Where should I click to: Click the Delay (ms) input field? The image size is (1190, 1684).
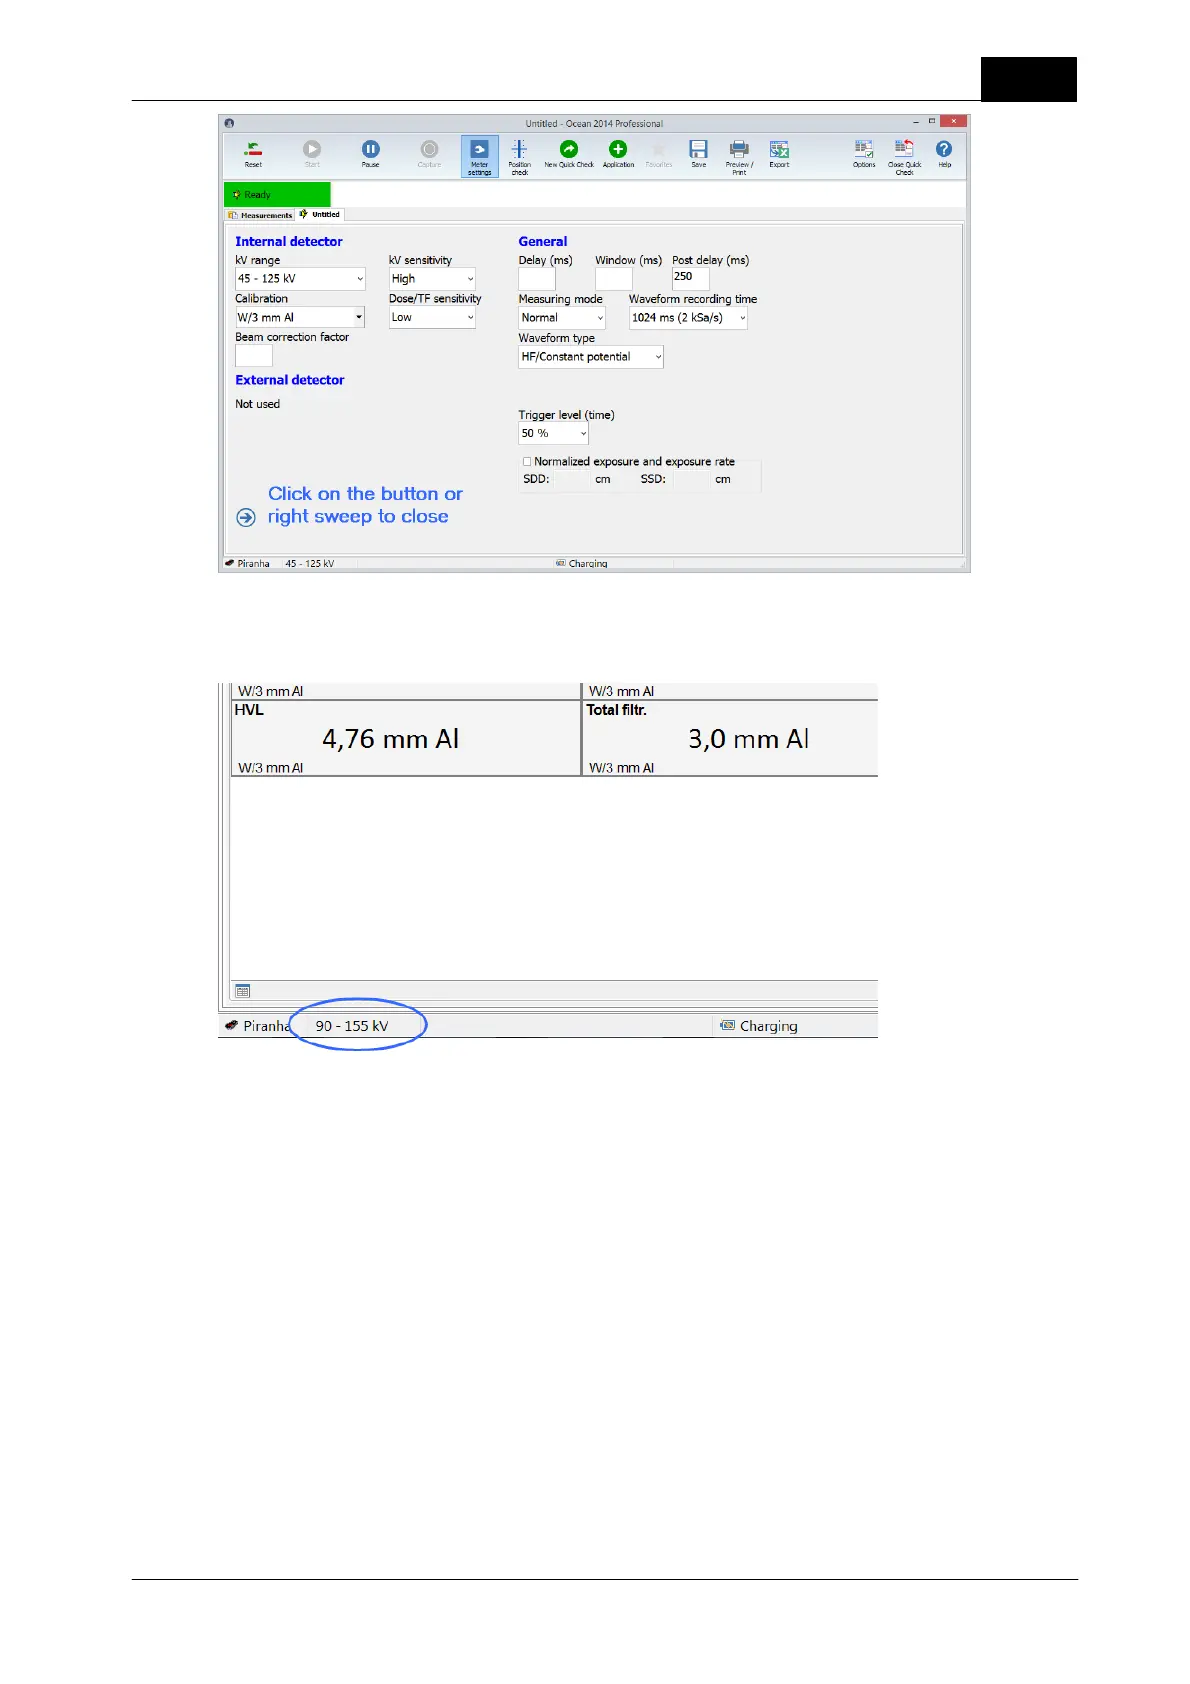(537, 279)
